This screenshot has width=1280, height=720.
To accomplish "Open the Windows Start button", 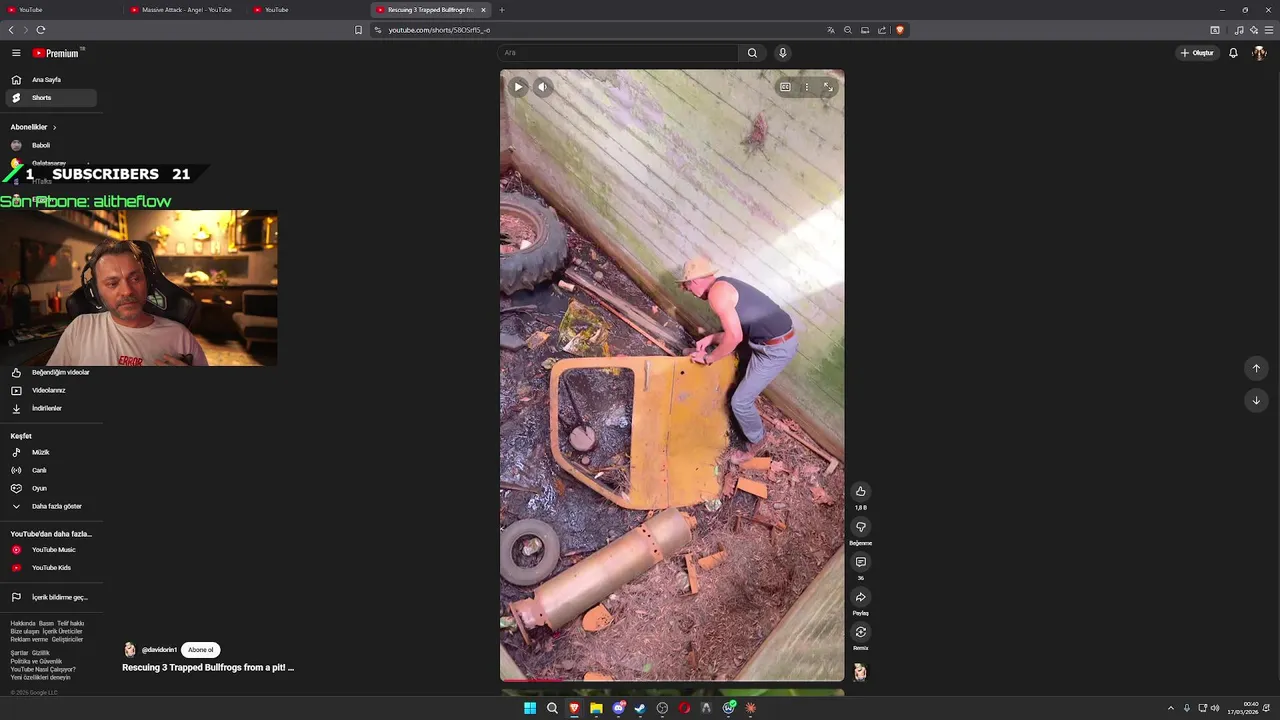I will (x=530, y=708).
